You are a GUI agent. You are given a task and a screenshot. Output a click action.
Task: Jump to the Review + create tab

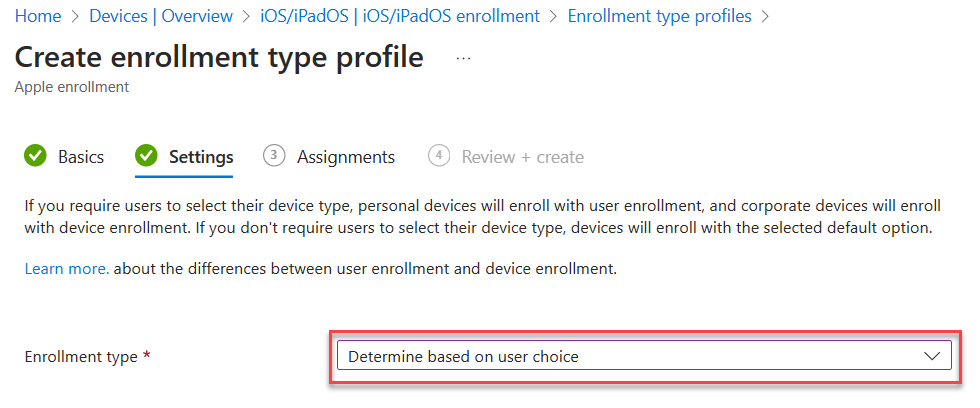coord(522,157)
